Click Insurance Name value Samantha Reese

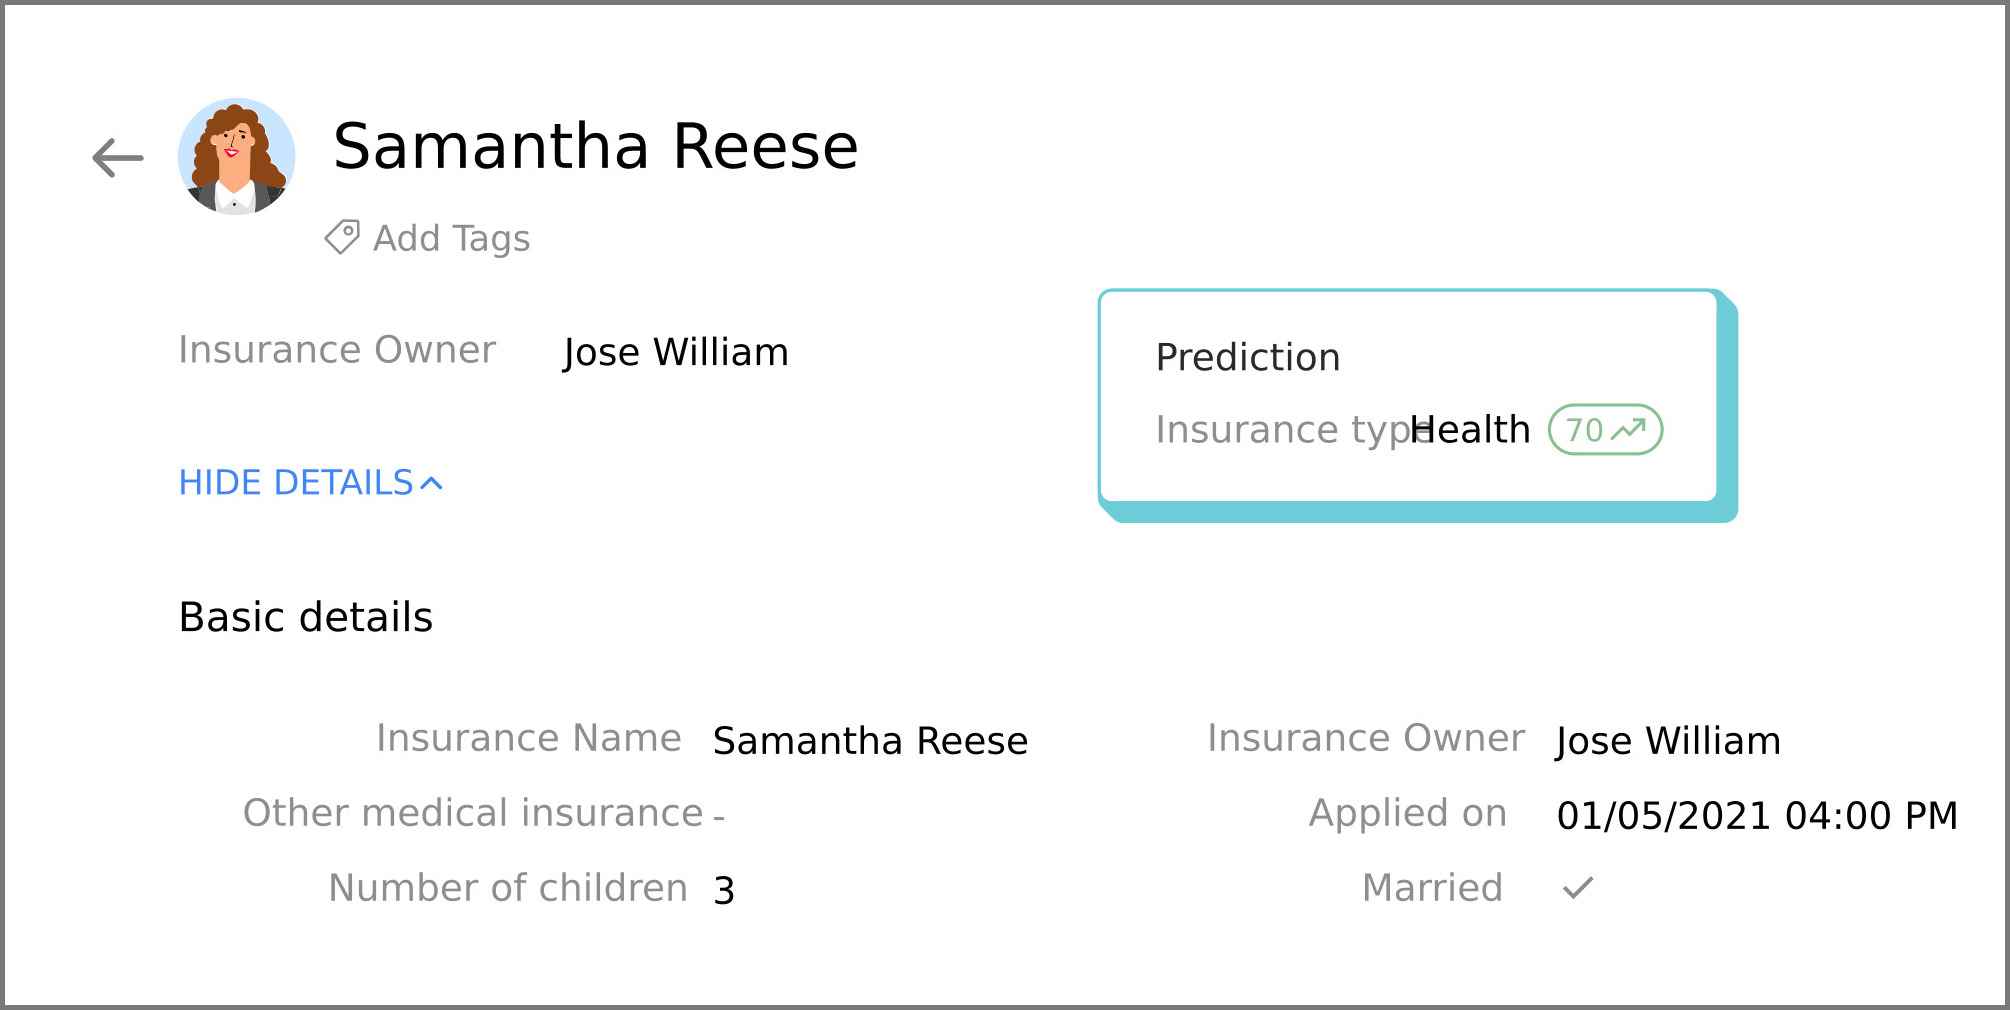point(870,741)
